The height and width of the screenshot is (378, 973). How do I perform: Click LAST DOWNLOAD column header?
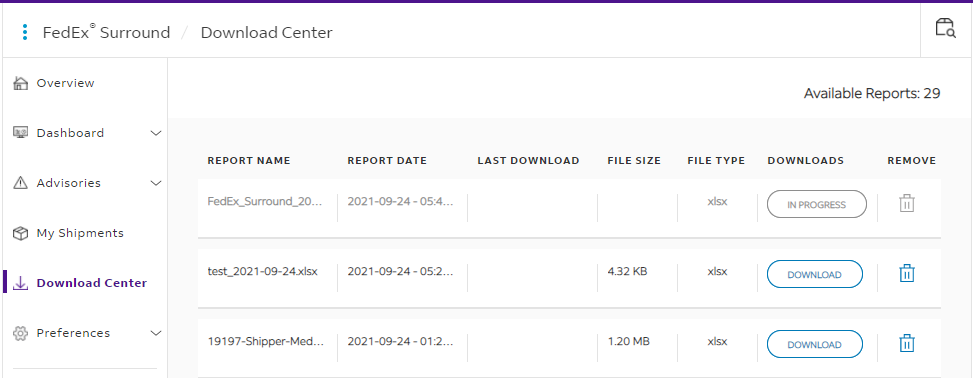528,161
